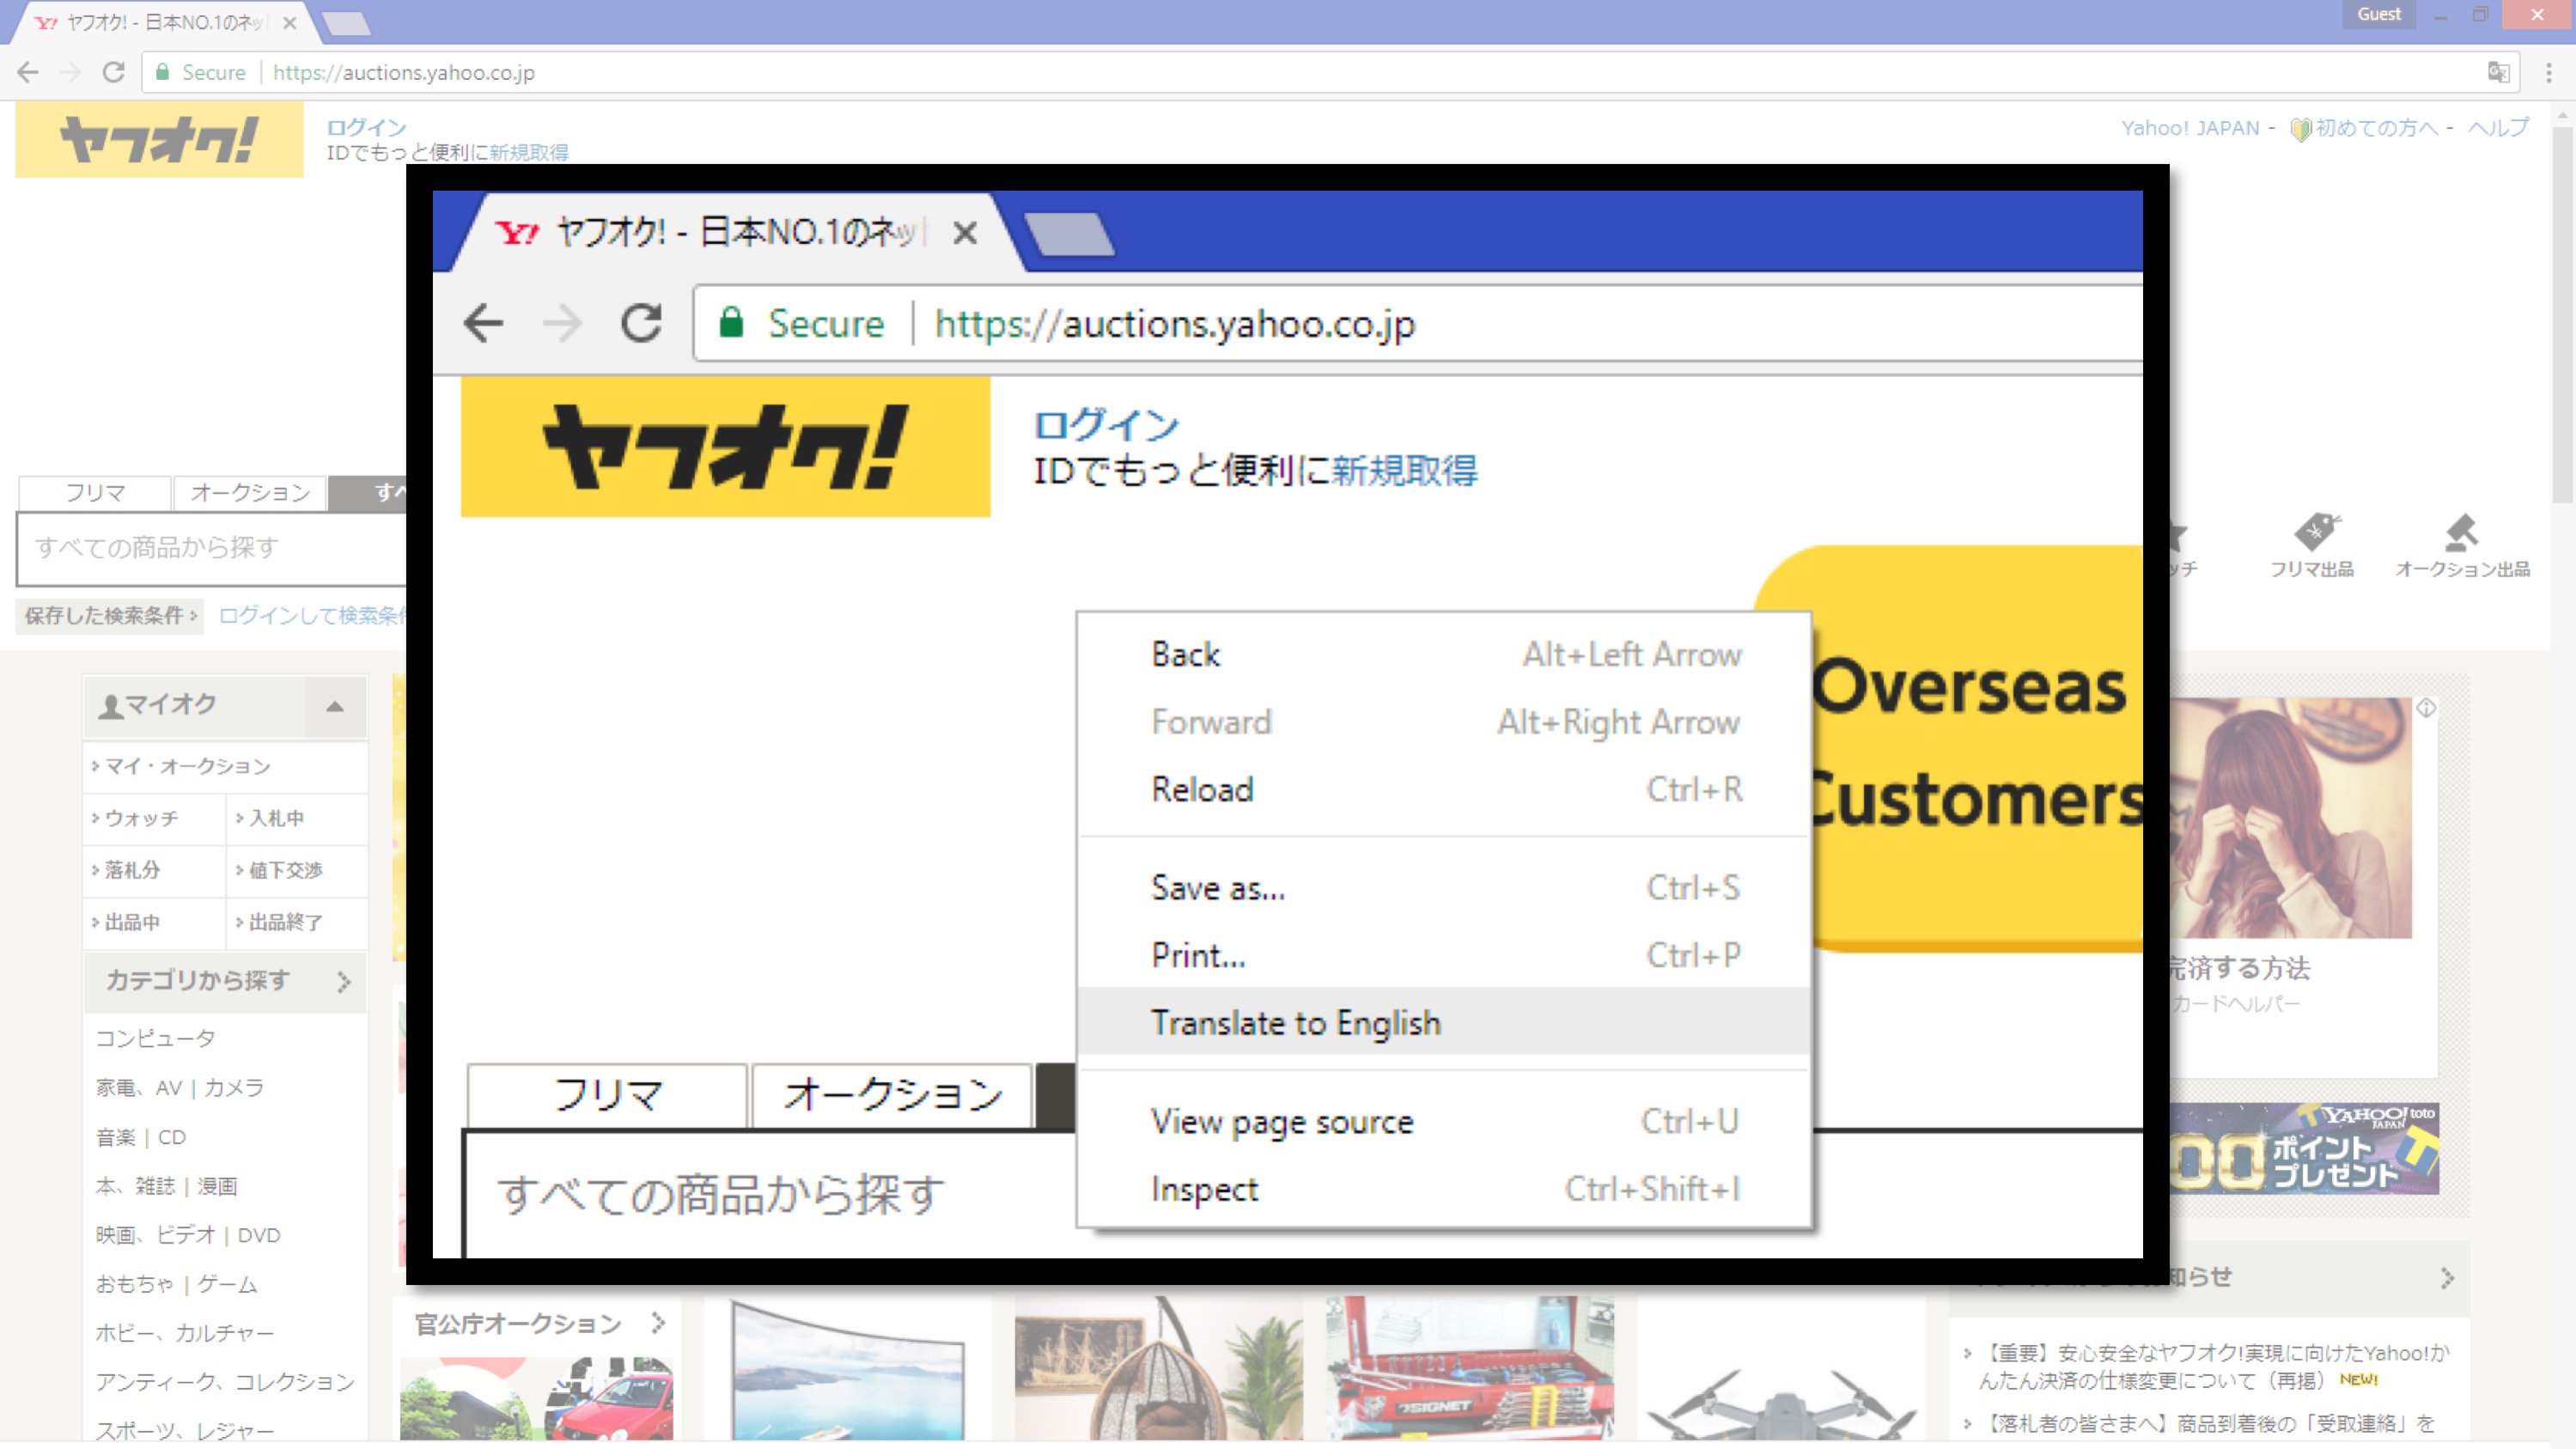
Task: Click the curved TV product thumbnail
Action: (x=848, y=1369)
